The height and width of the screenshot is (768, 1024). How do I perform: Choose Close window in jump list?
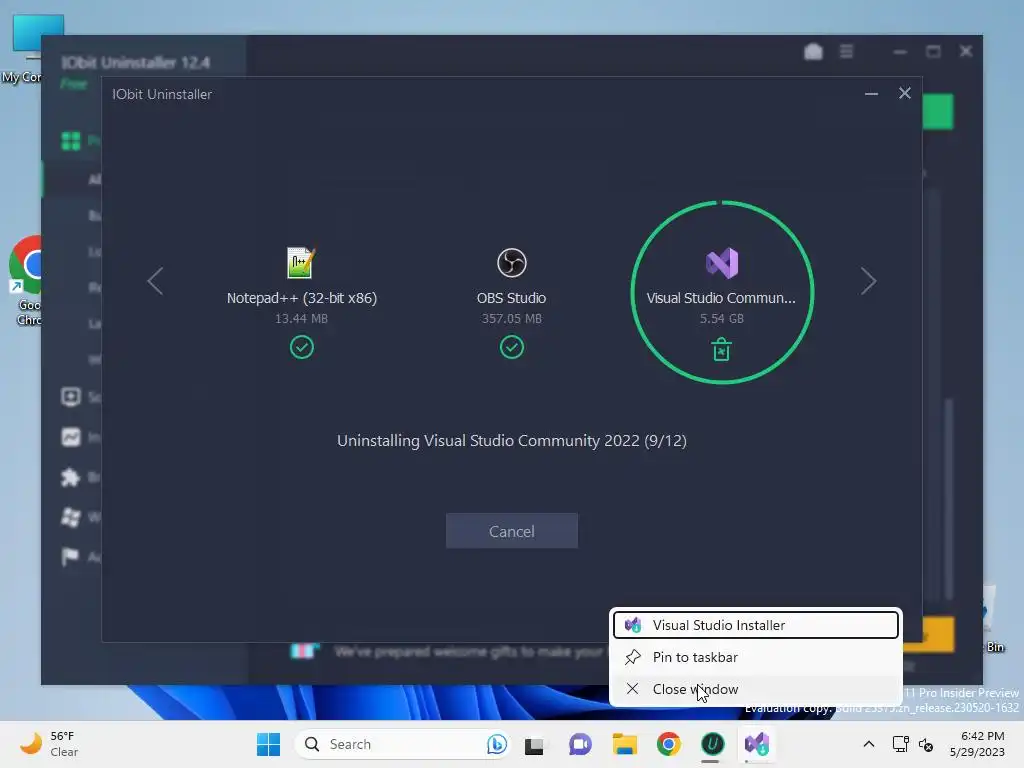click(x=756, y=689)
